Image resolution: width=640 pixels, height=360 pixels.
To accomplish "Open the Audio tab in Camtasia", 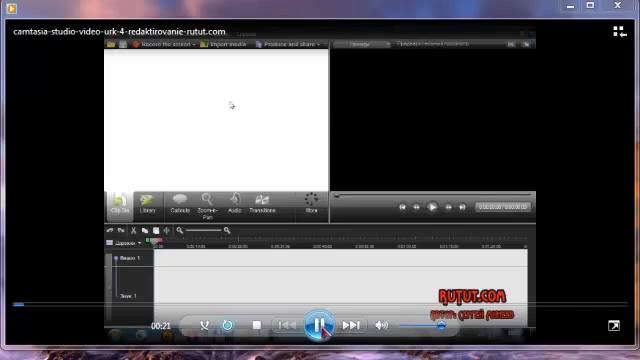I will click(235, 204).
